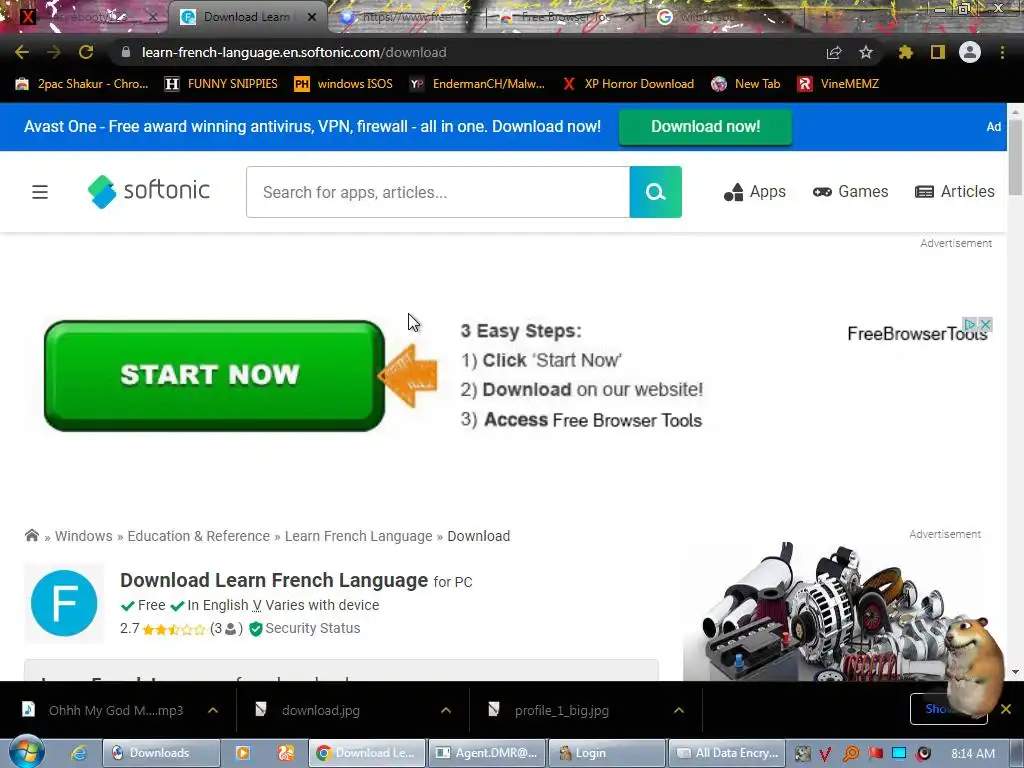Click the Softonic logo
Image resolution: width=1024 pixels, height=768 pixels.
click(x=149, y=191)
